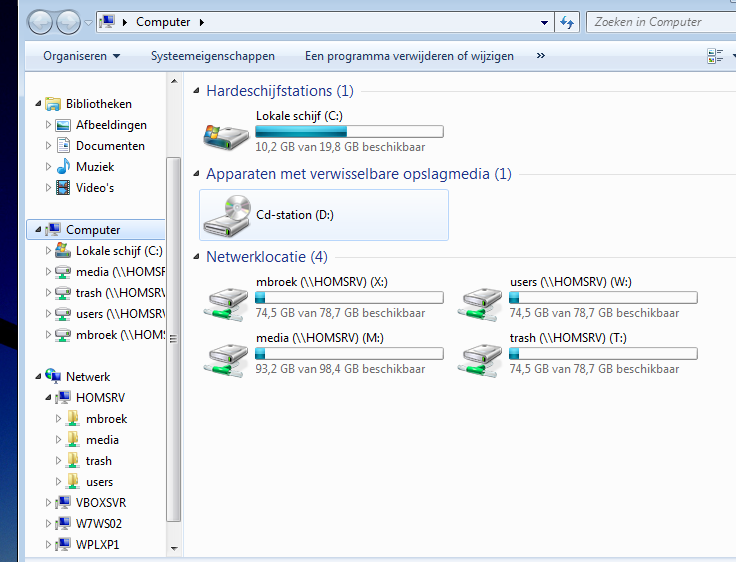The height and width of the screenshot is (562, 736).
Task: Click the Forward navigation arrow button
Action: pyautogui.click(x=69, y=22)
